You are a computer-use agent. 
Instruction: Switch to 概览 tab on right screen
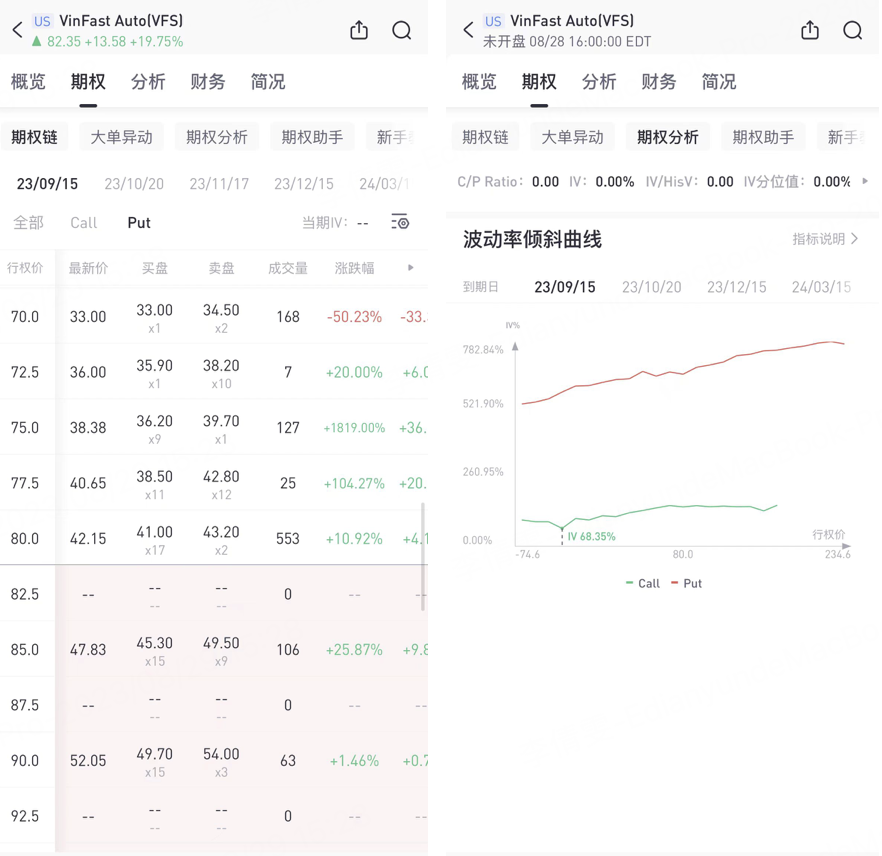(x=479, y=82)
